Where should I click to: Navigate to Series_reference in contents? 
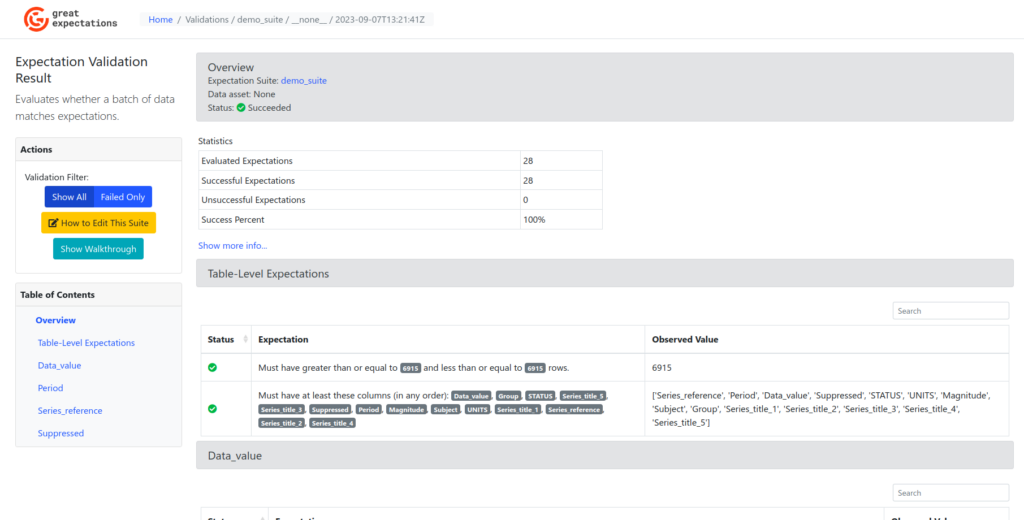click(x=70, y=411)
